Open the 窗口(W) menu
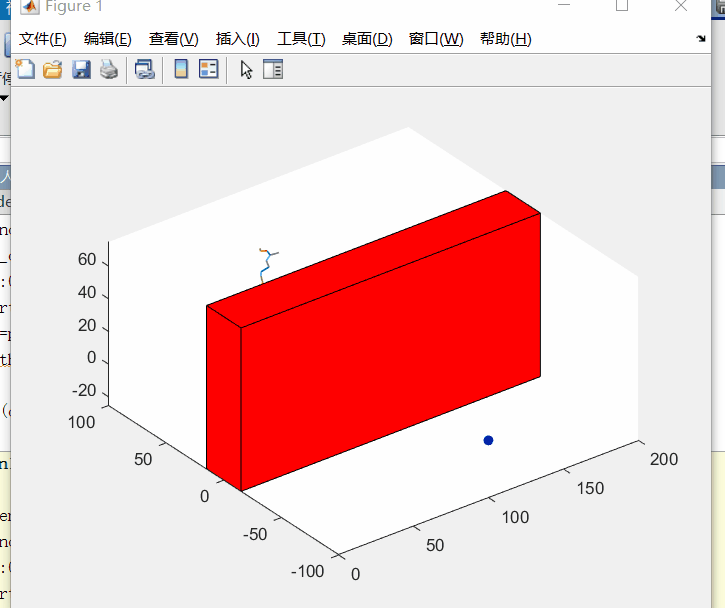Screen dimensions: 725x608 pos(436,39)
